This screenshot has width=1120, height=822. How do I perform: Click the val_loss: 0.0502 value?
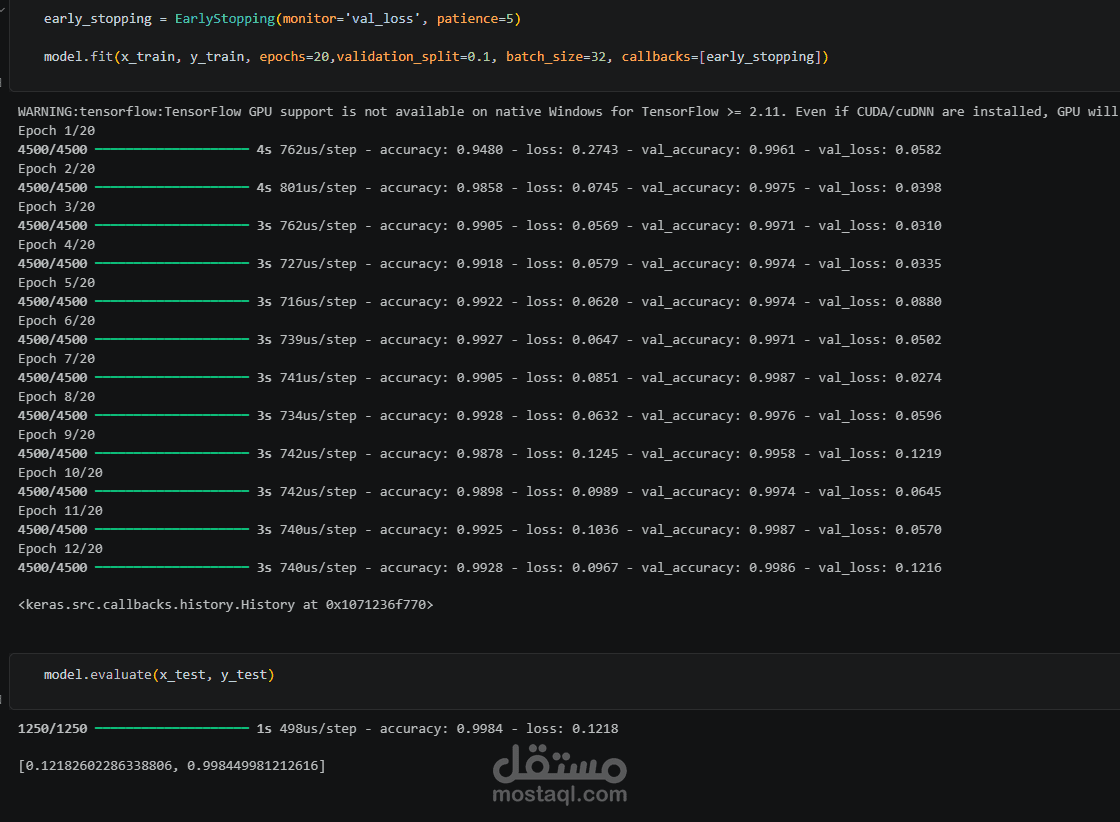880,339
